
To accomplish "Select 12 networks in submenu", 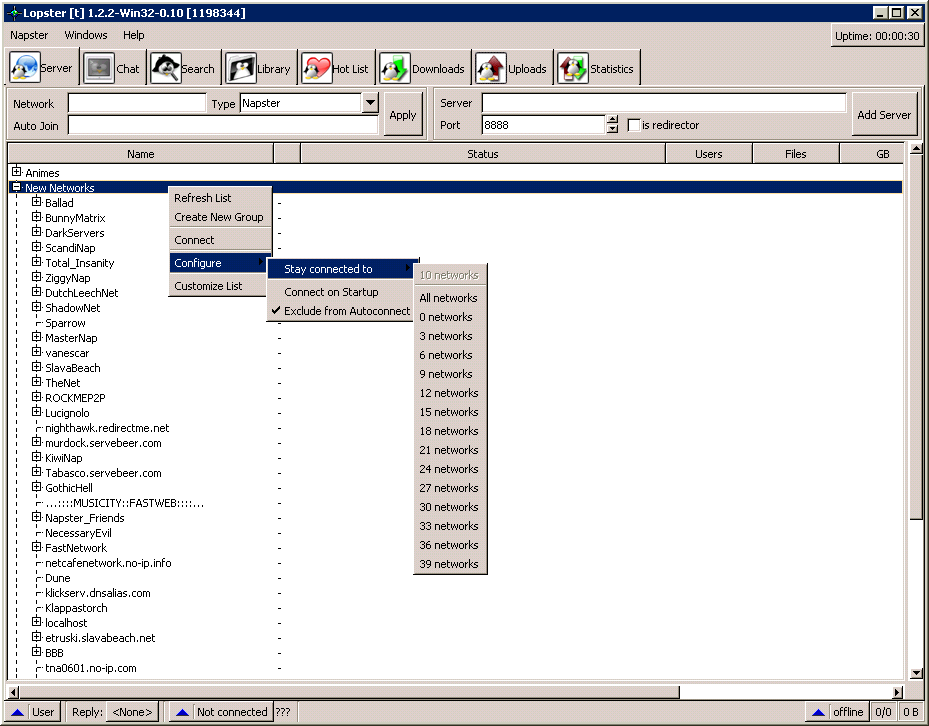I will 450,393.
